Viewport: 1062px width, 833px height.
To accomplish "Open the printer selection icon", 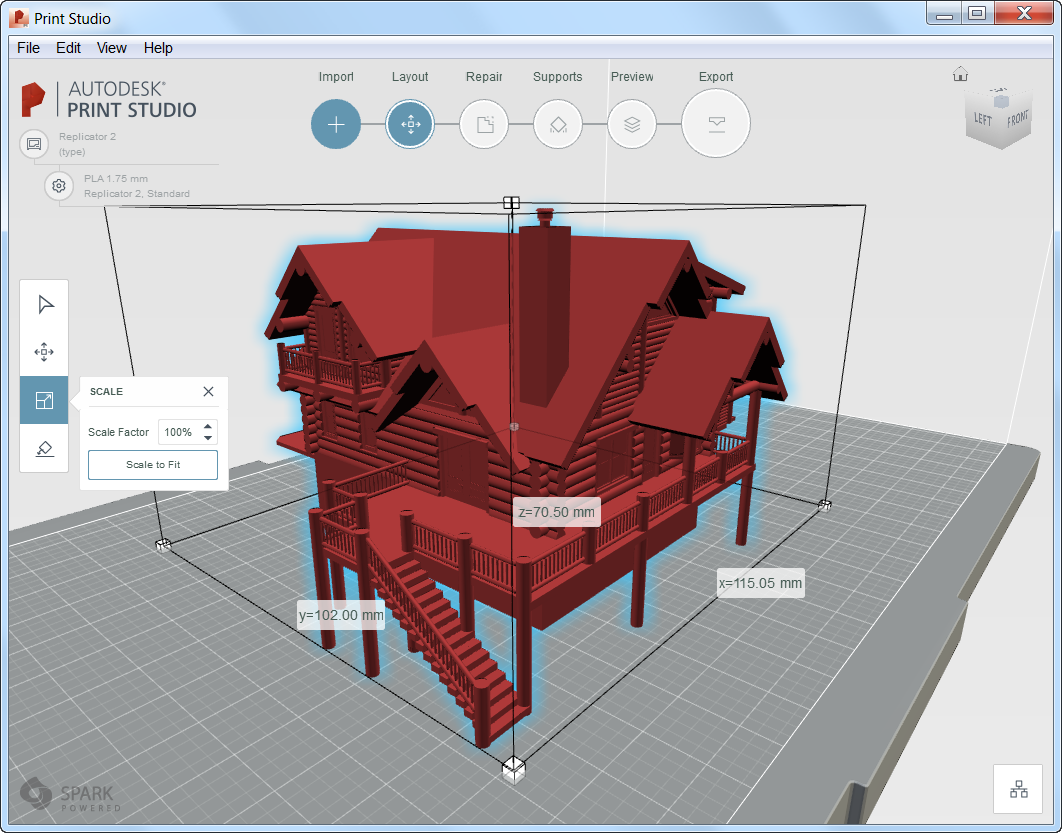I will pyautogui.click(x=34, y=144).
